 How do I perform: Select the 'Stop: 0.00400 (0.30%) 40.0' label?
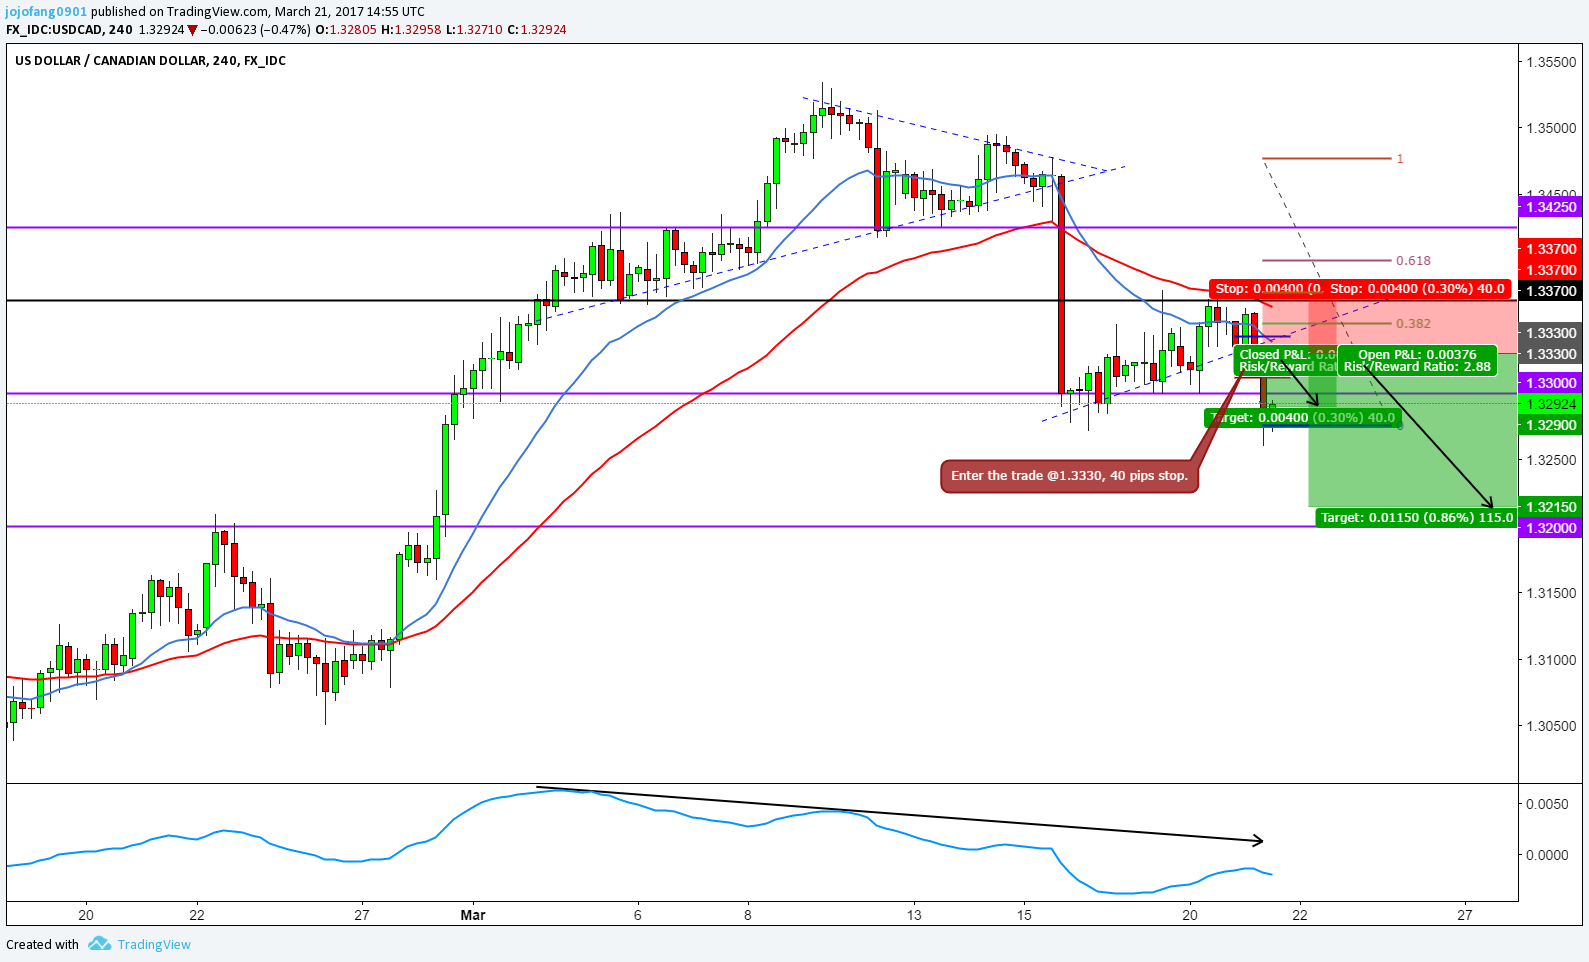pyautogui.click(x=1417, y=288)
